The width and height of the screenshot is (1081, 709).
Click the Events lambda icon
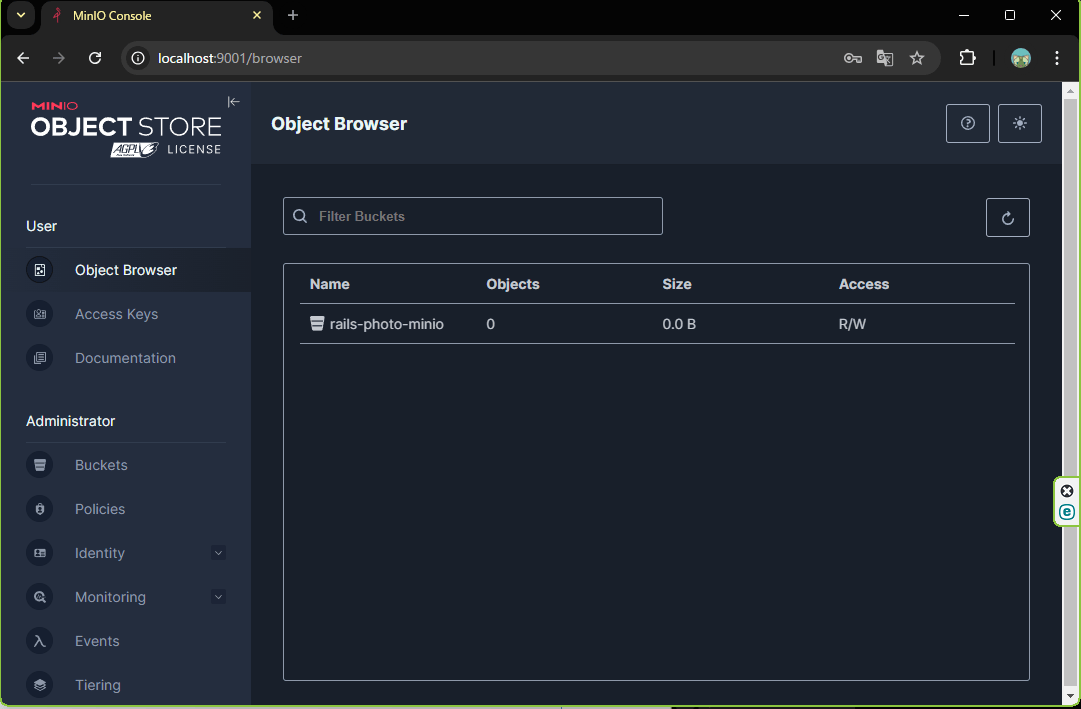(40, 641)
